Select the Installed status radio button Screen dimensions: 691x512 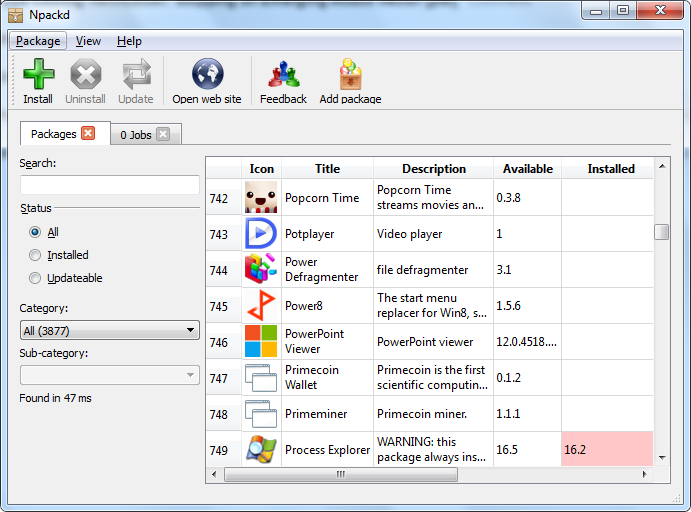click(x=35, y=255)
